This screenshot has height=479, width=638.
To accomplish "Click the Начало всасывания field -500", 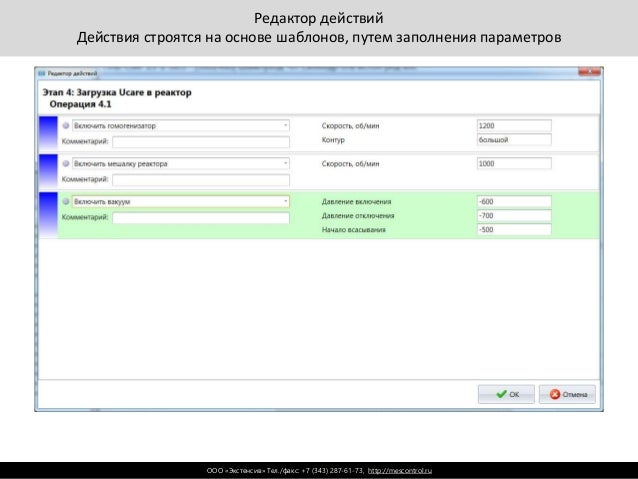I will click(514, 230).
